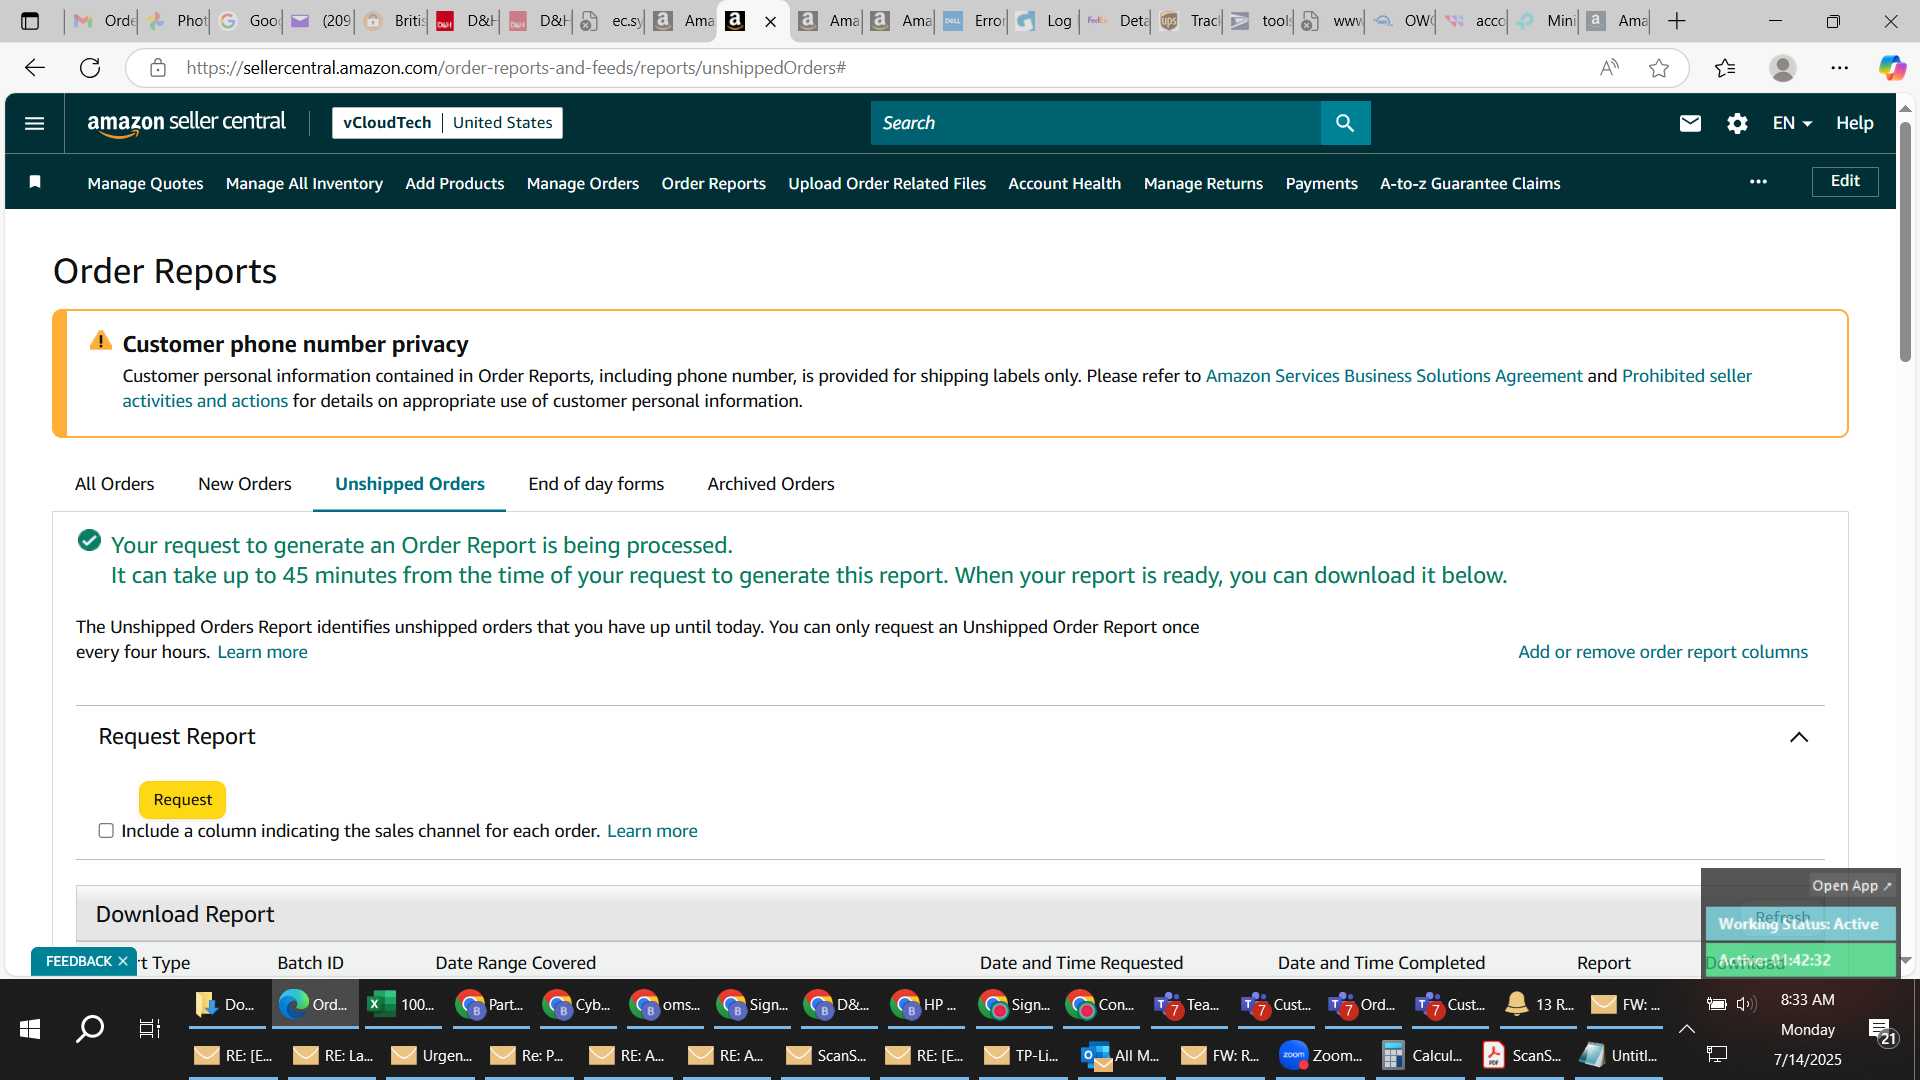The width and height of the screenshot is (1920, 1080).
Task: Click the search magnifier button
Action: click(1345, 123)
